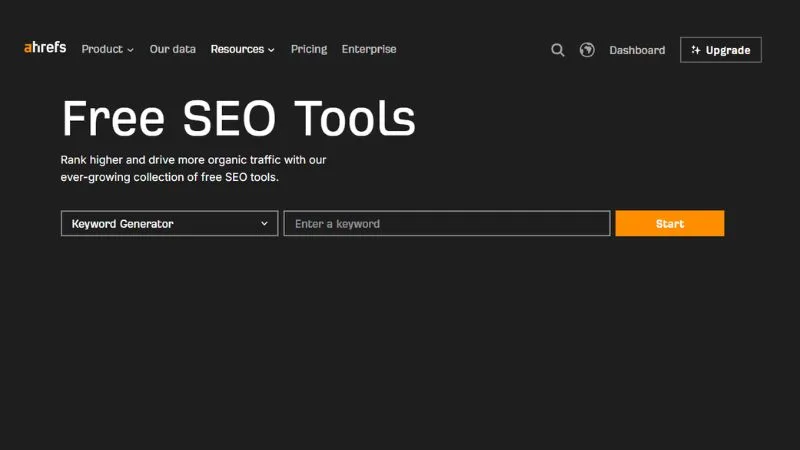Click the orange Start button
The width and height of the screenshot is (800, 450).
point(669,223)
